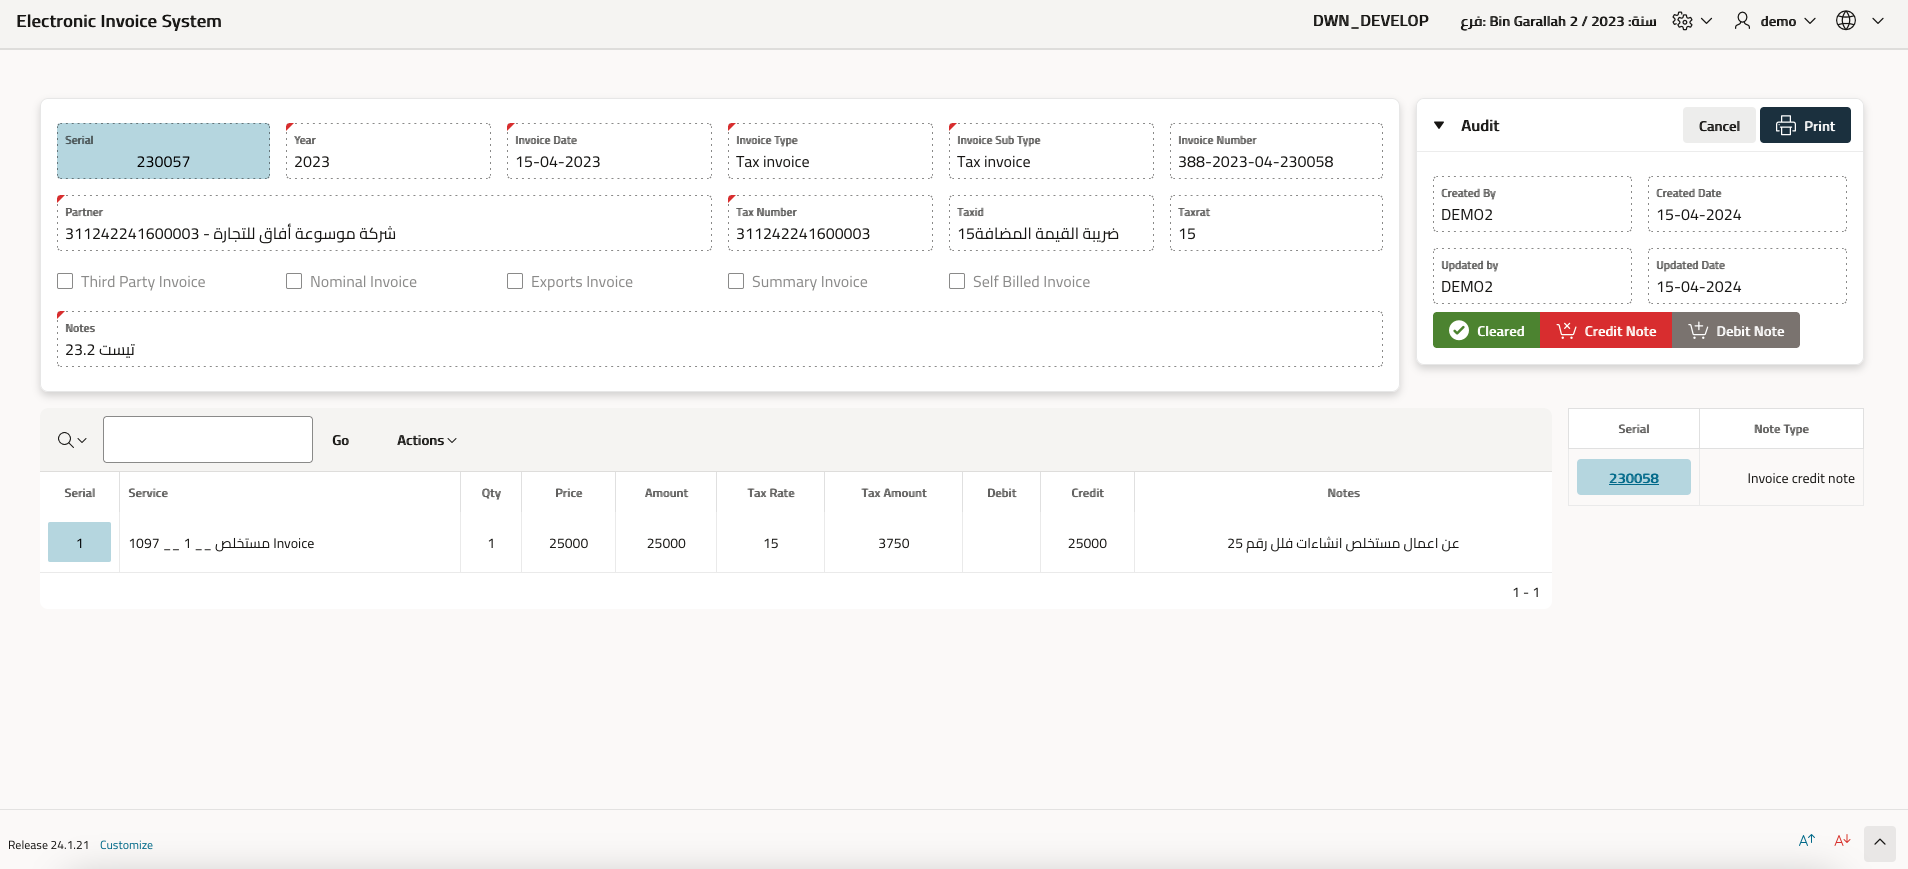Click the Go search button
The height and width of the screenshot is (869, 1908).
click(x=341, y=440)
